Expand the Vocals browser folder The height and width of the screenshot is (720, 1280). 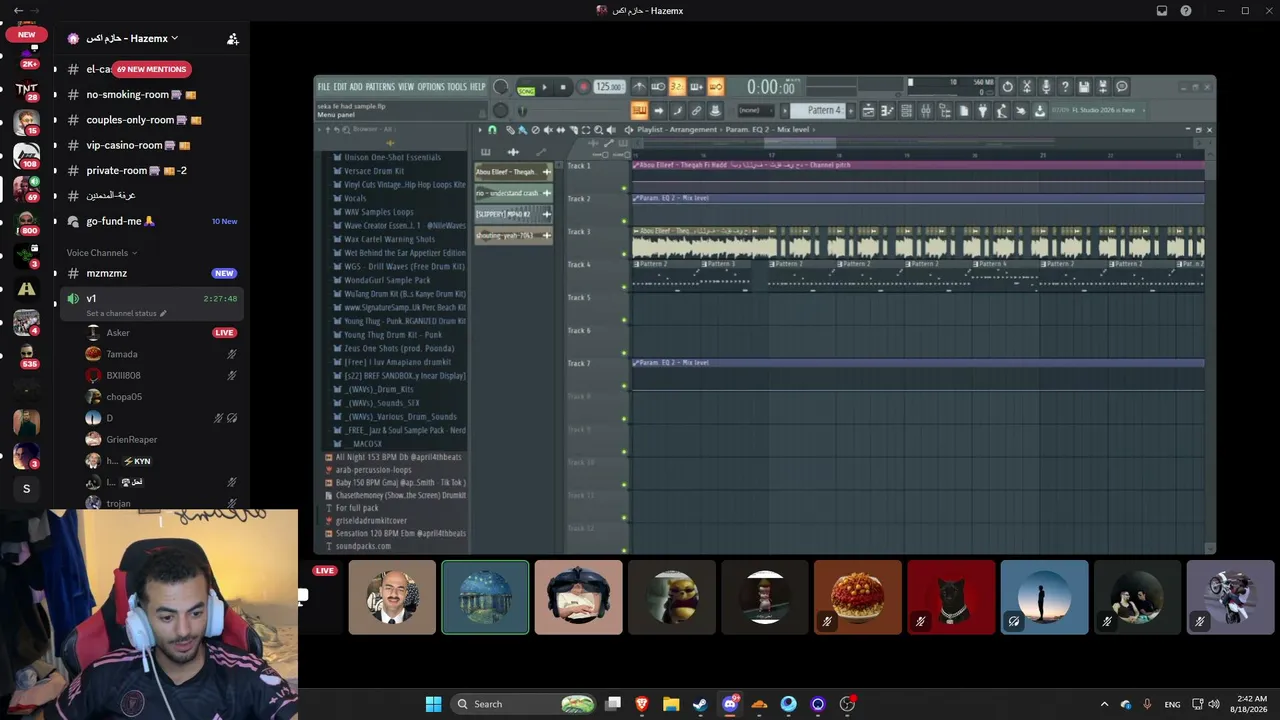pyautogui.click(x=355, y=198)
